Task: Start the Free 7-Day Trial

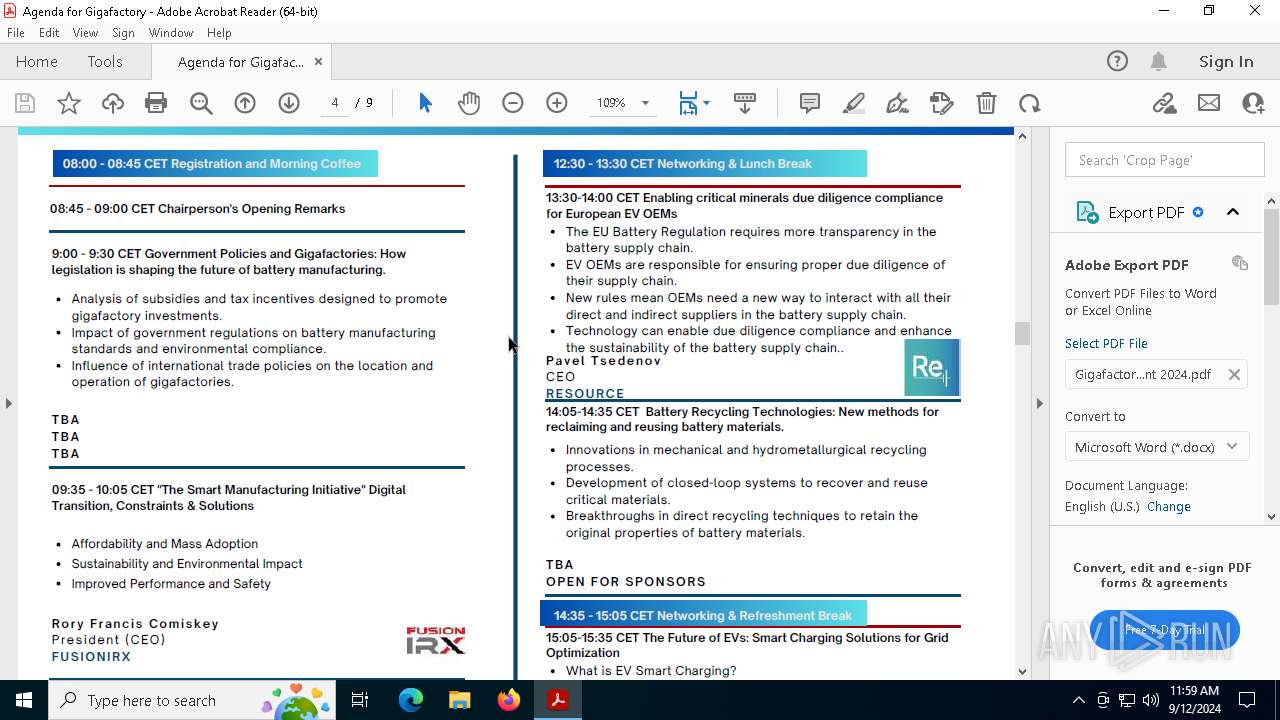Action: tap(1165, 630)
